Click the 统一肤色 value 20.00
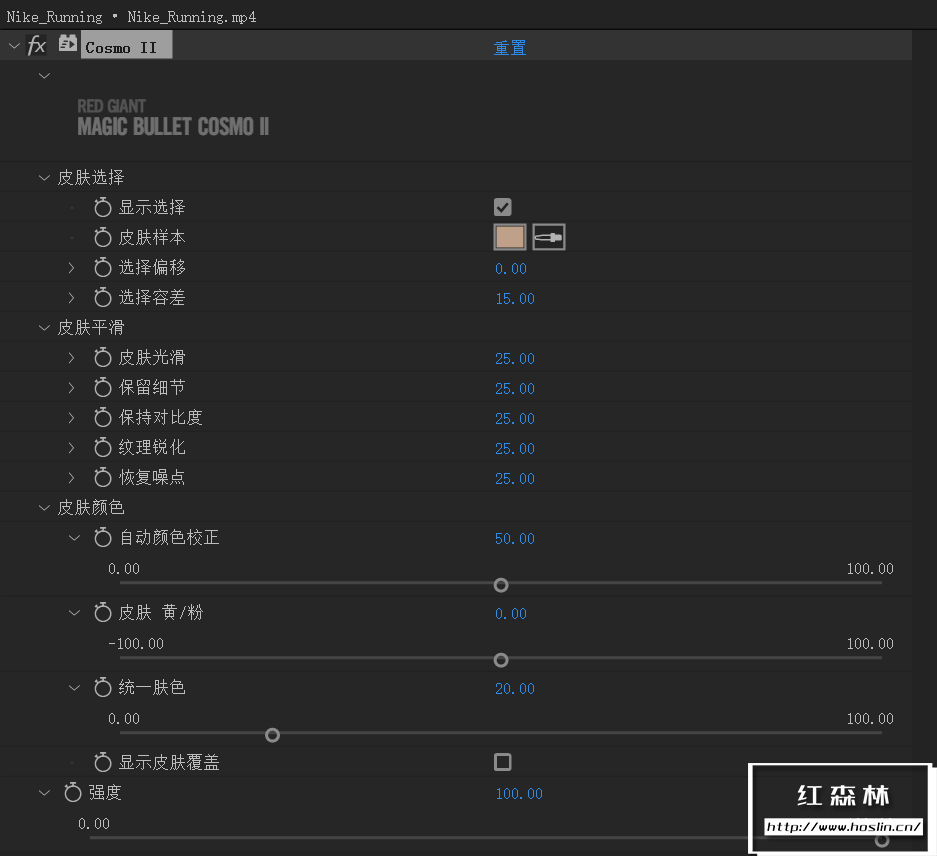The width and height of the screenshot is (937, 856). click(515, 689)
